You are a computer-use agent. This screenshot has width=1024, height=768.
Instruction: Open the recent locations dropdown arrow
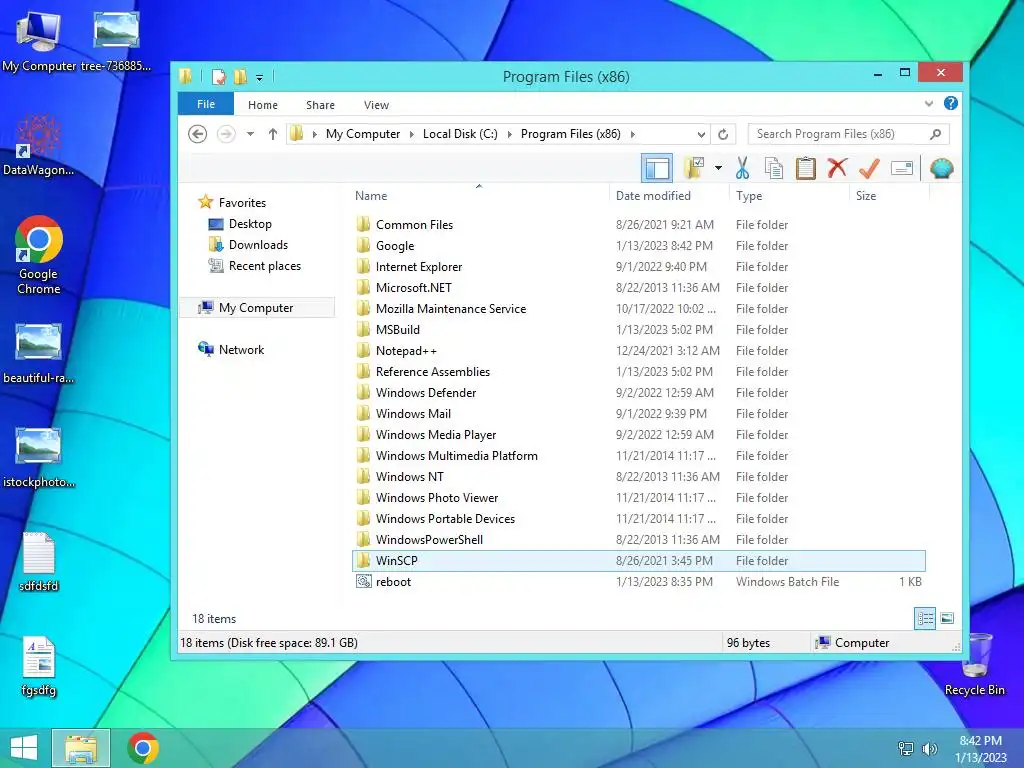pyautogui.click(x=250, y=134)
